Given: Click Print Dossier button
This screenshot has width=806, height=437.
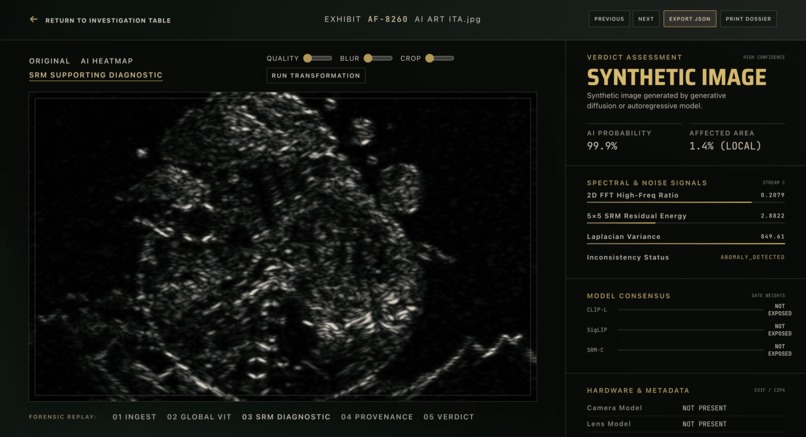Looking at the screenshot, I should coord(748,19).
